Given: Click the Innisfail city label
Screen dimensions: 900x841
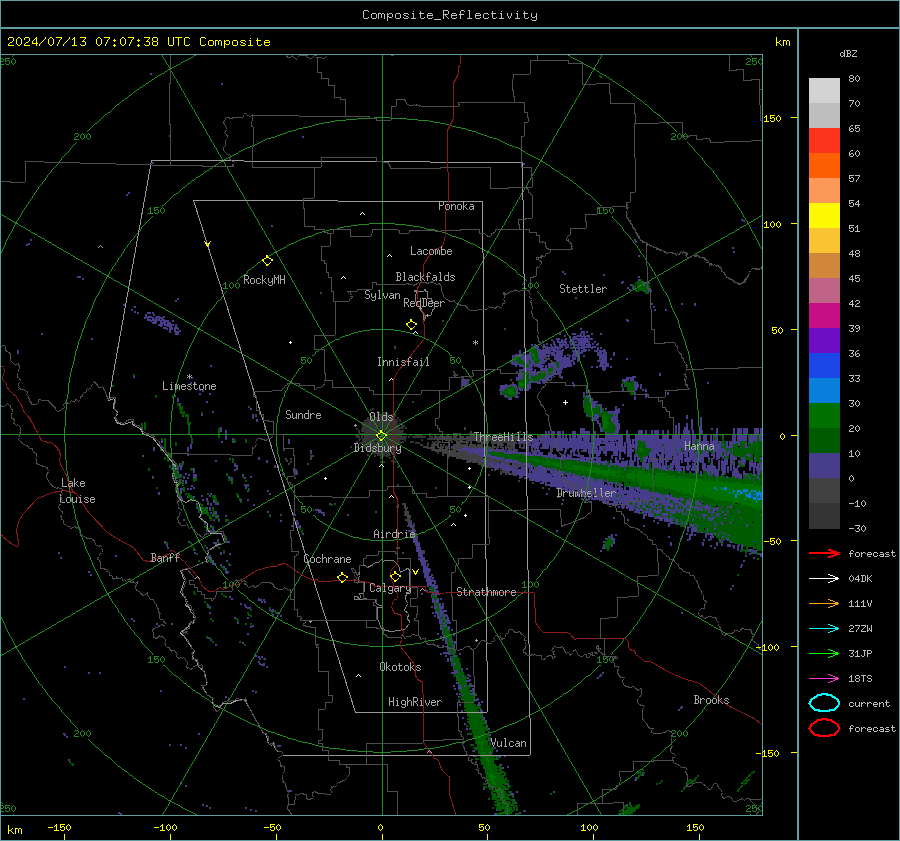Looking at the screenshot, I should point(403,362).
